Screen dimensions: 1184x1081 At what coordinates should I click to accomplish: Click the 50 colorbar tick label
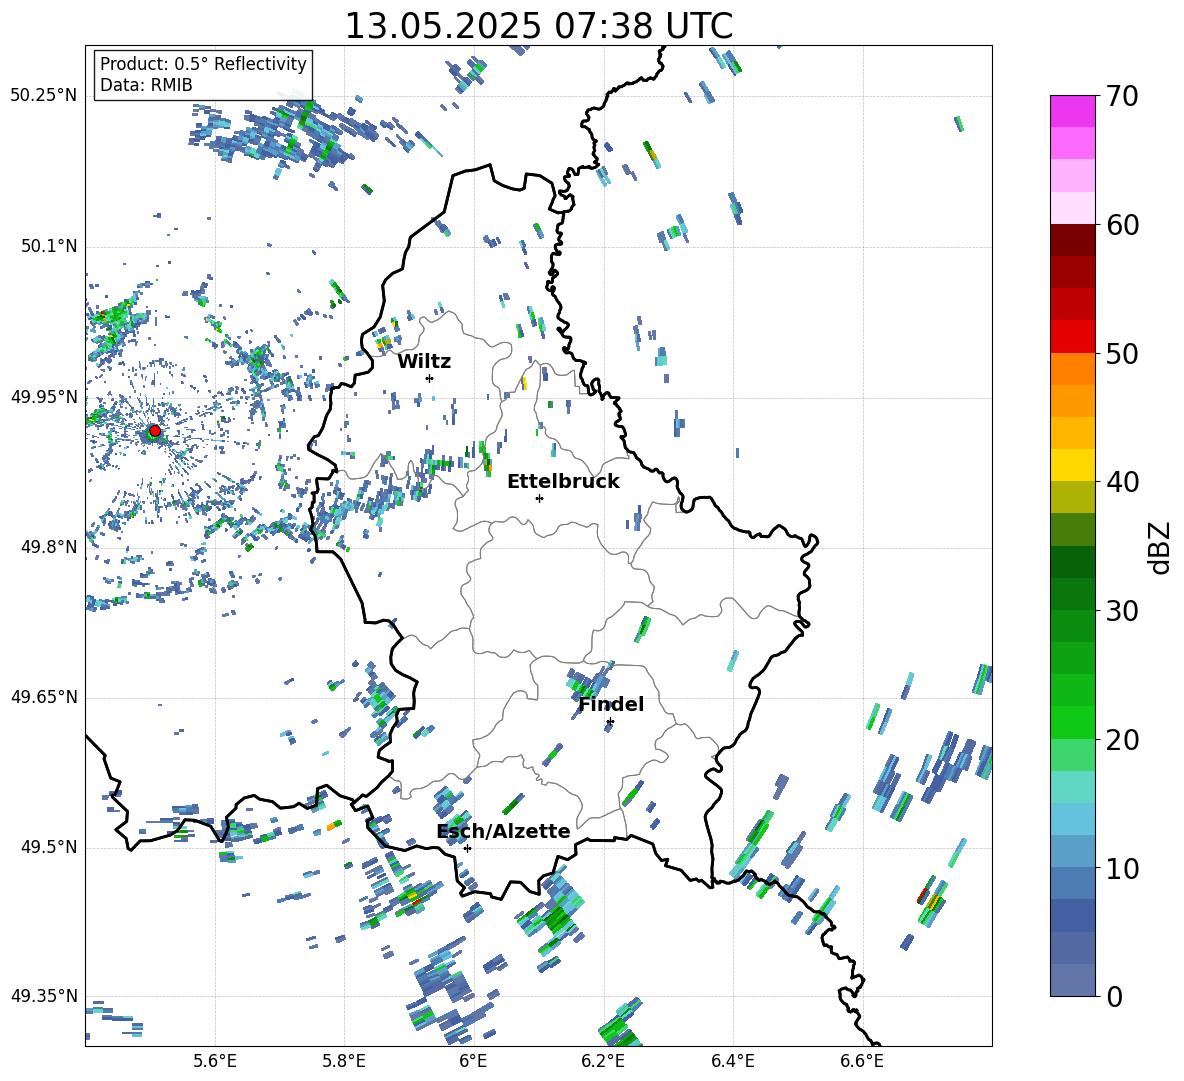pos(1122,353)
